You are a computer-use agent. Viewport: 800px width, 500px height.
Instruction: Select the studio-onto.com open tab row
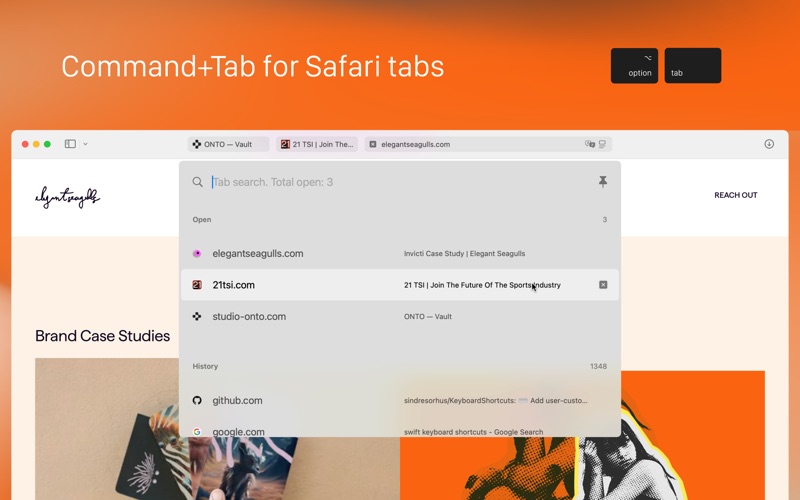pyautogui.click(x=400, y=316)
